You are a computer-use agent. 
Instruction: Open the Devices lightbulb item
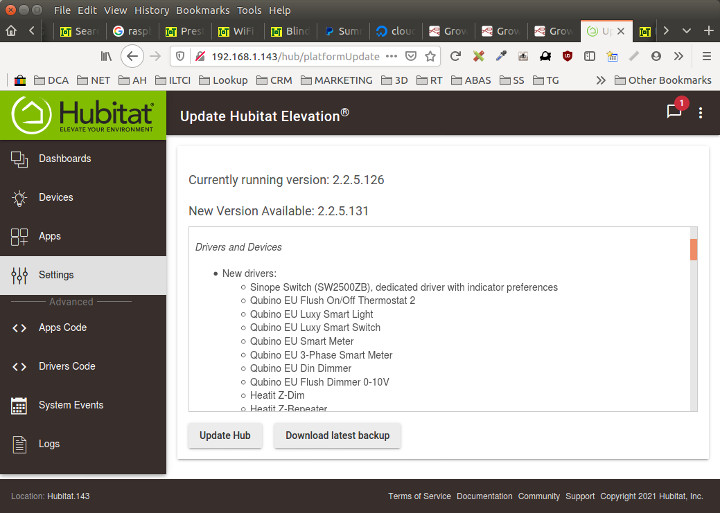tap(83, 197)
